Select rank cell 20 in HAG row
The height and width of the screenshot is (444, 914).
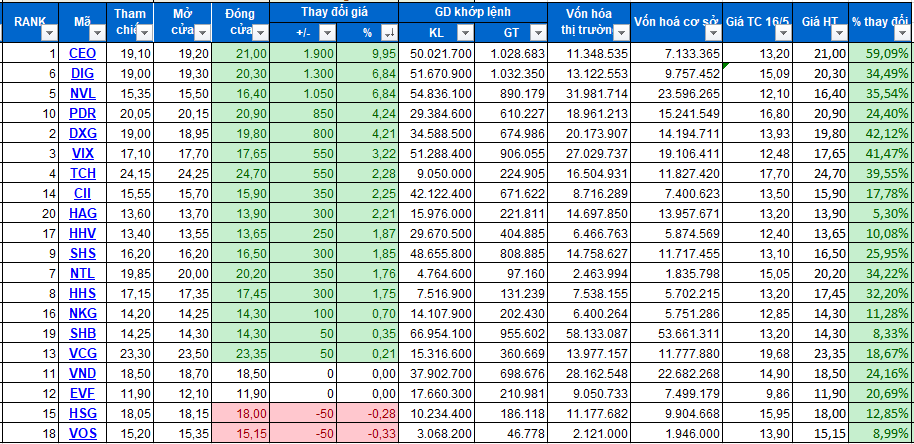(30, 213)
